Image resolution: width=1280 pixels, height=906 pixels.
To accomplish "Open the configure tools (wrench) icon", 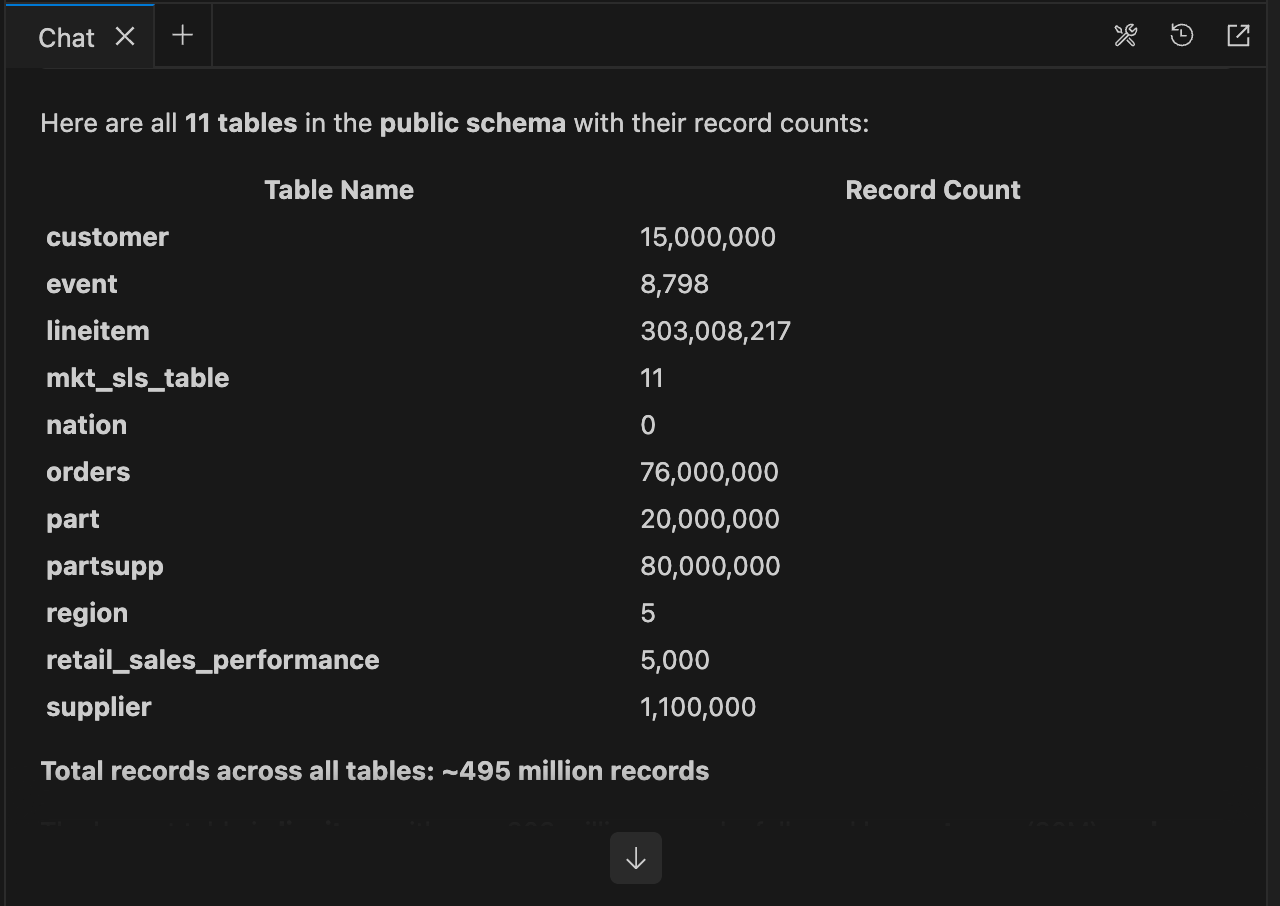I will click(x=1125, y=35).
